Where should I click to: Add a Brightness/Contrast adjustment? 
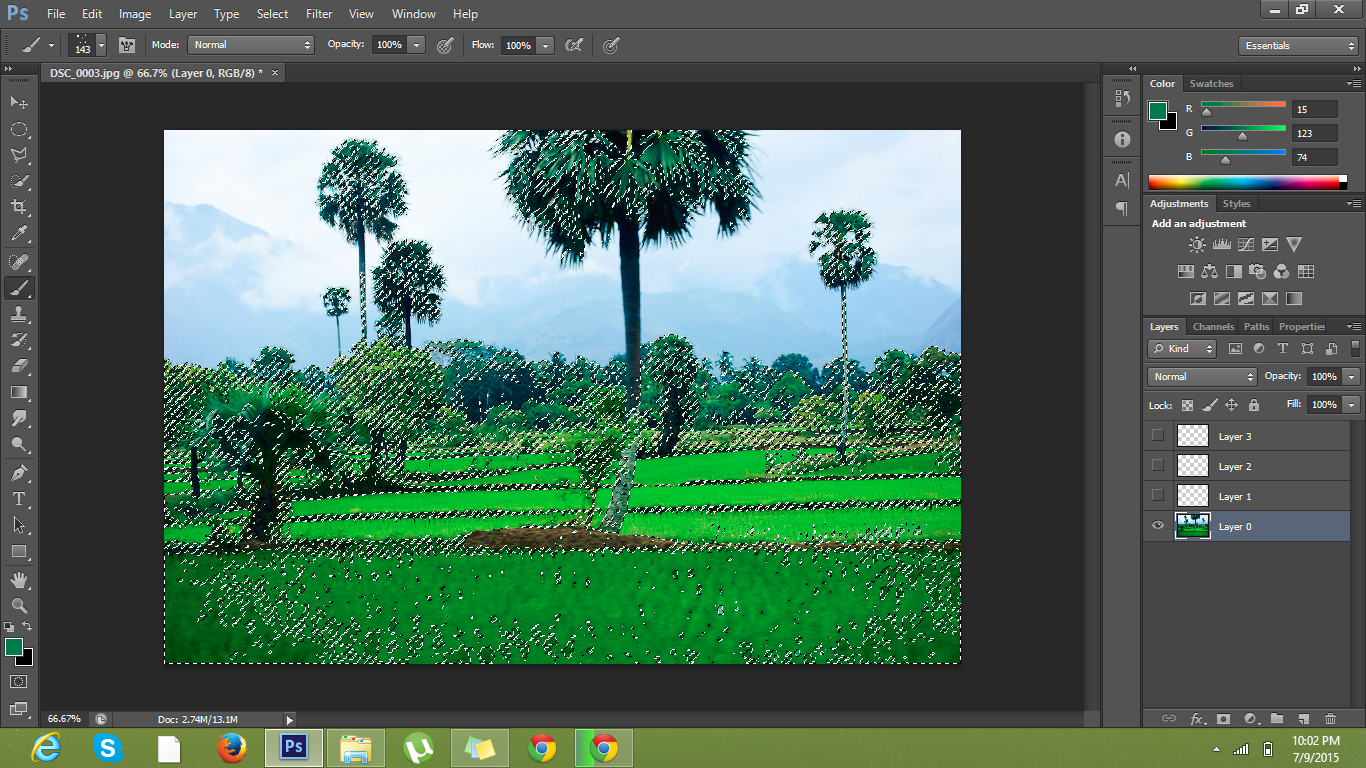(1197, 244)
